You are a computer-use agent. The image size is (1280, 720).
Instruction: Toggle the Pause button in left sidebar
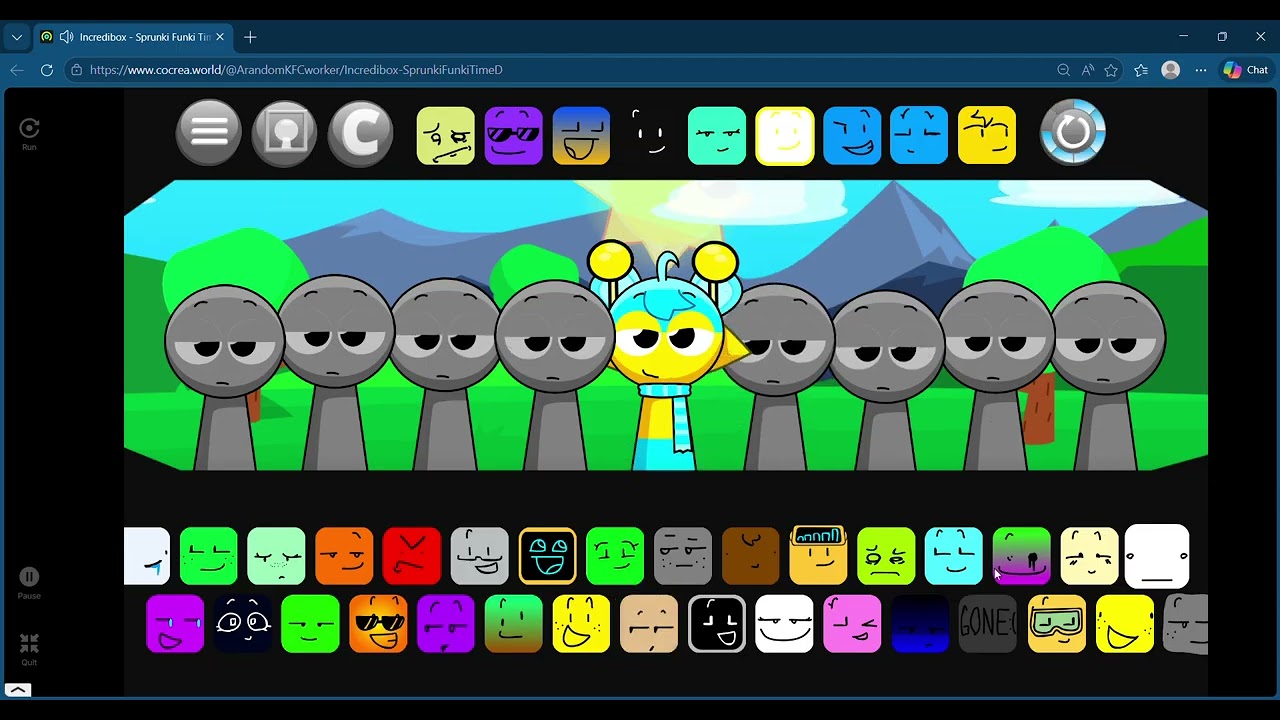click(x=29, y=583)
